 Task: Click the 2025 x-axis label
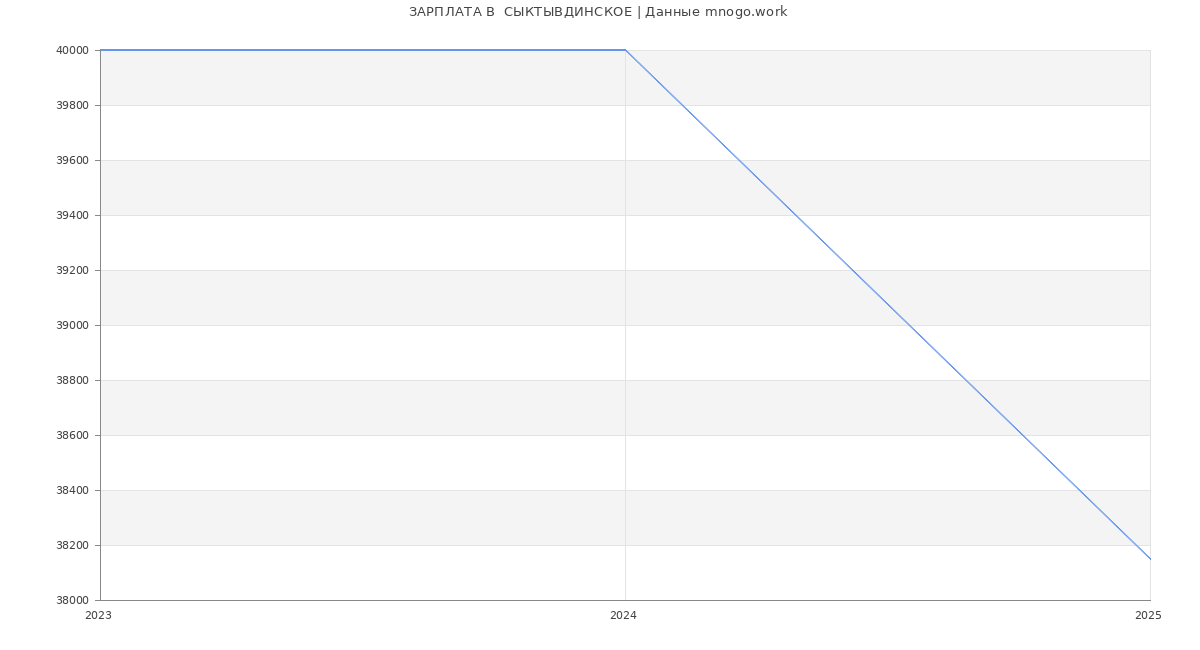coord(1148,616)
